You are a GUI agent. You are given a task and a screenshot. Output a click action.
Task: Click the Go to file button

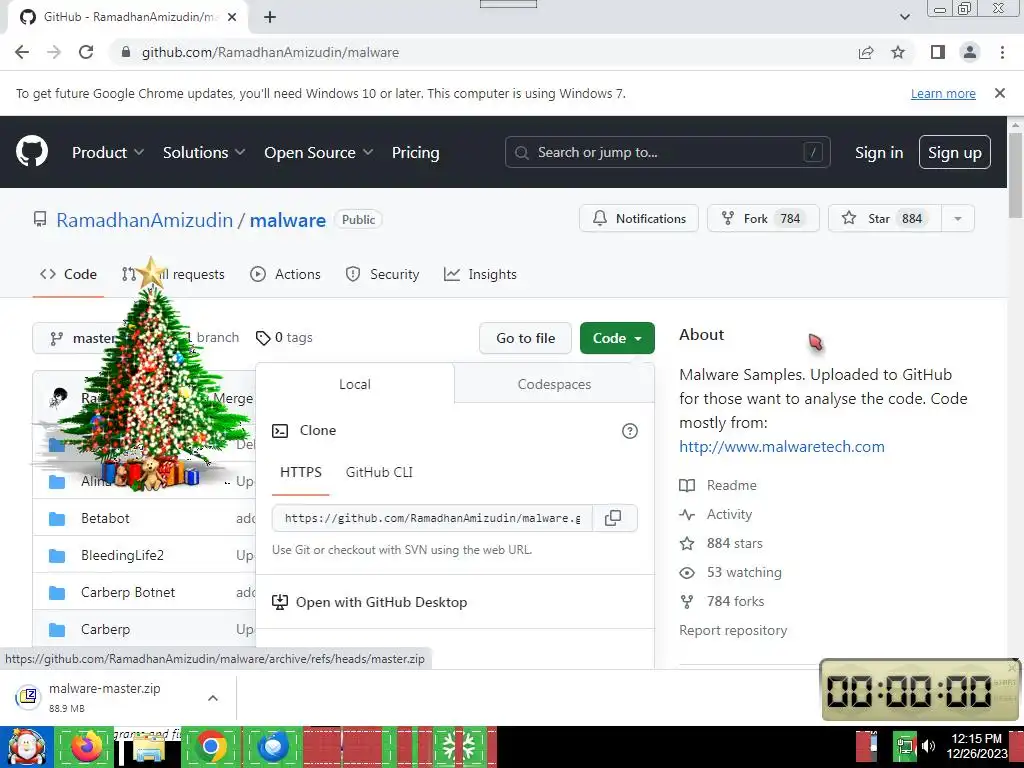pos(526,338)
